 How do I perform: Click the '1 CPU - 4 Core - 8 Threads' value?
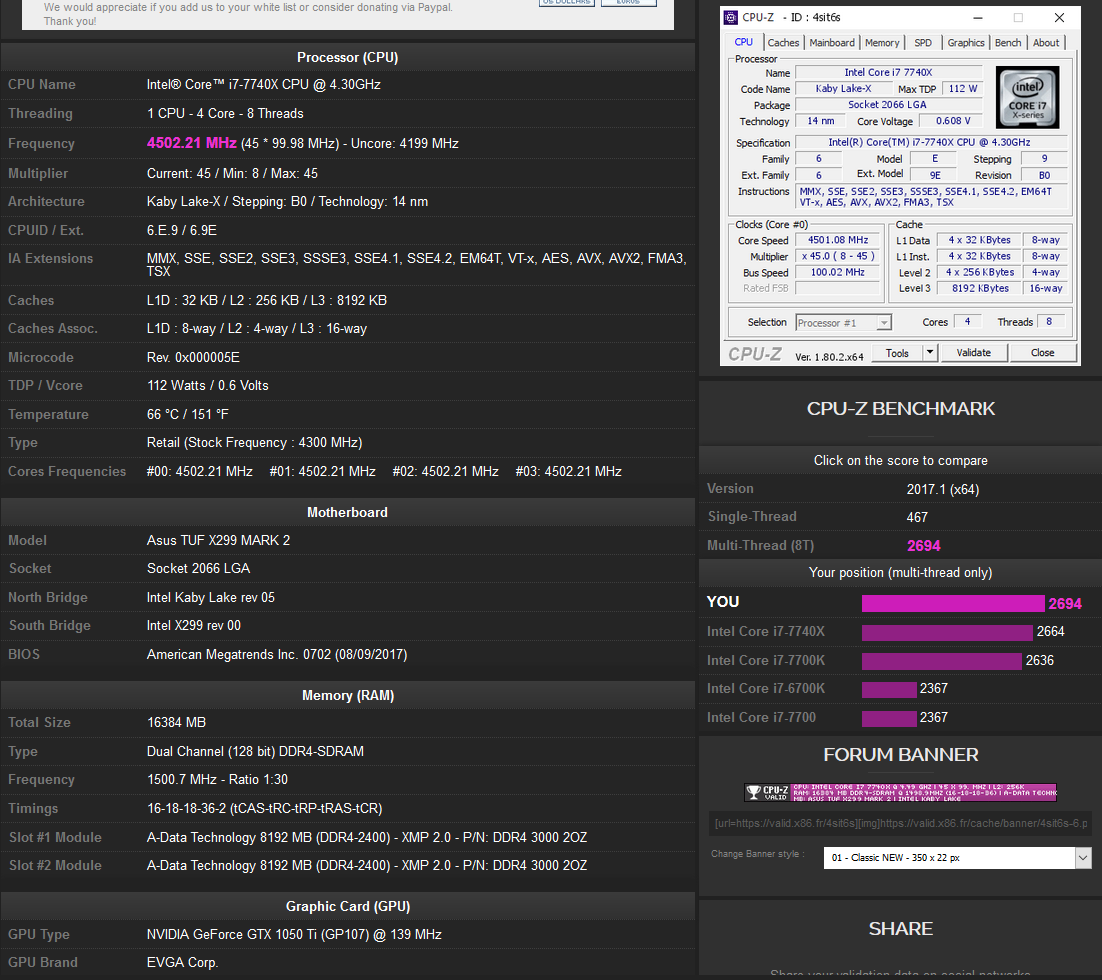[x=225, y=113]
